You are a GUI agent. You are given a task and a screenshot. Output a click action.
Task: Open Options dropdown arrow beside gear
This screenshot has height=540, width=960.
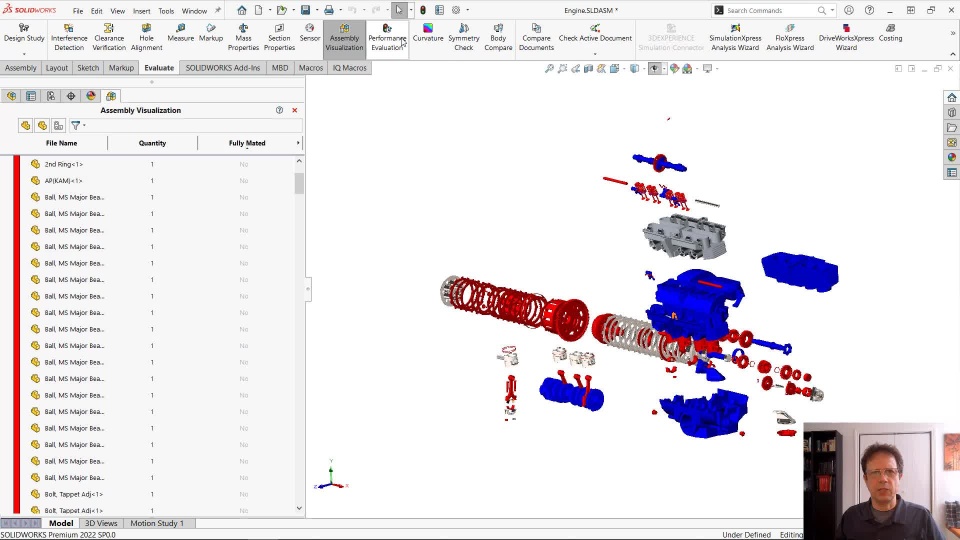click(468, 10)
